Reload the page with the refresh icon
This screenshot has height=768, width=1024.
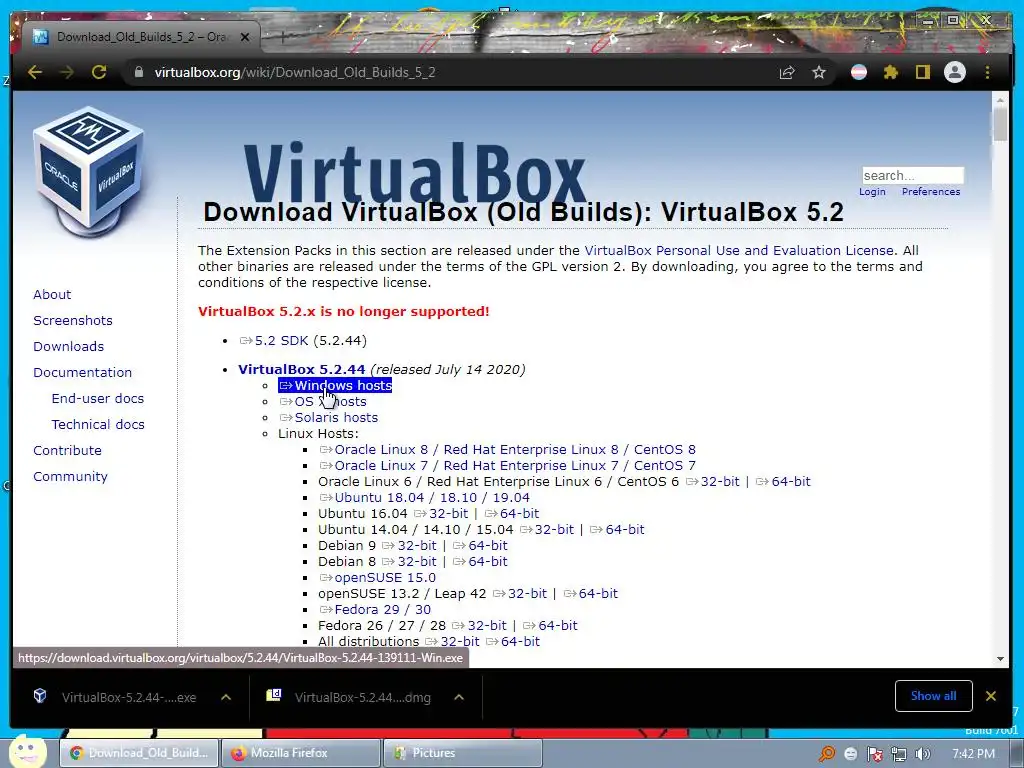click(x=99, y=72)
